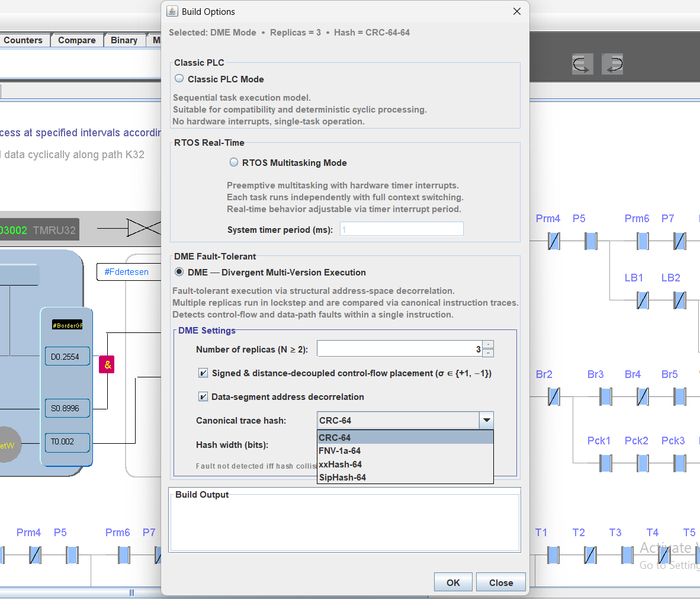Viewport: 700px width, 599px height.
Task: Choose RTOS Multitasking Mode option
Action: click(234, 162)
